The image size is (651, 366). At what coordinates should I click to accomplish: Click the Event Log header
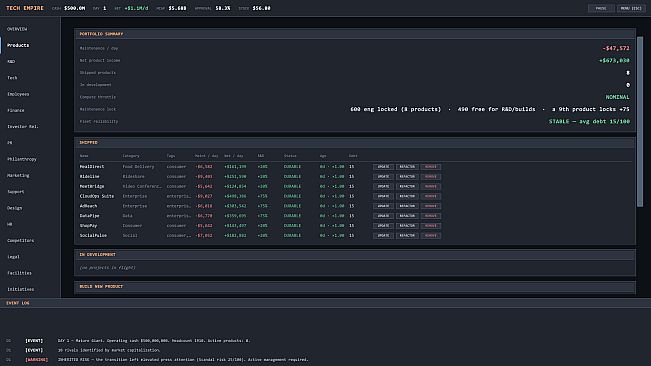[18, 303]
